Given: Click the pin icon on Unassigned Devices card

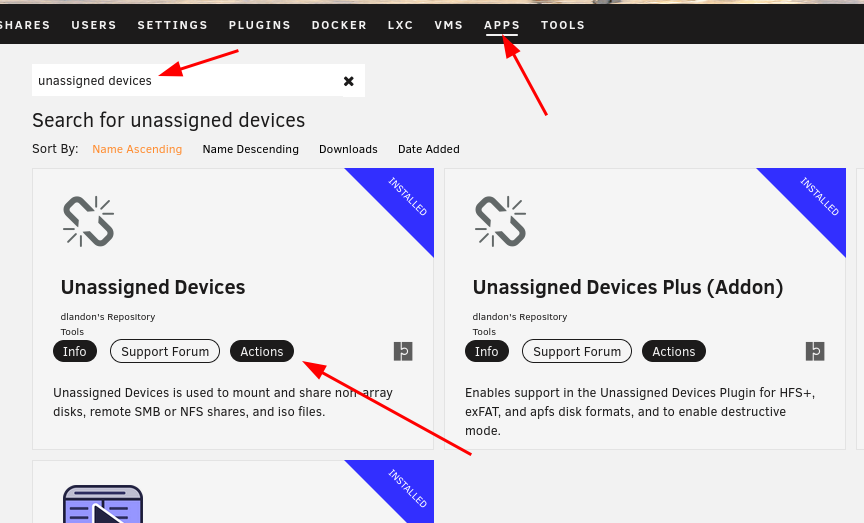Looking at the screenshot, I should [x=403, y=351].
